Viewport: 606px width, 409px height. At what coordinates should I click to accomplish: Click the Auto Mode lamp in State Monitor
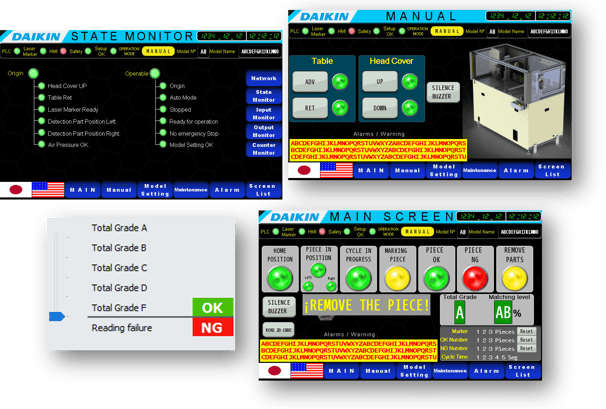pos(163,98)
